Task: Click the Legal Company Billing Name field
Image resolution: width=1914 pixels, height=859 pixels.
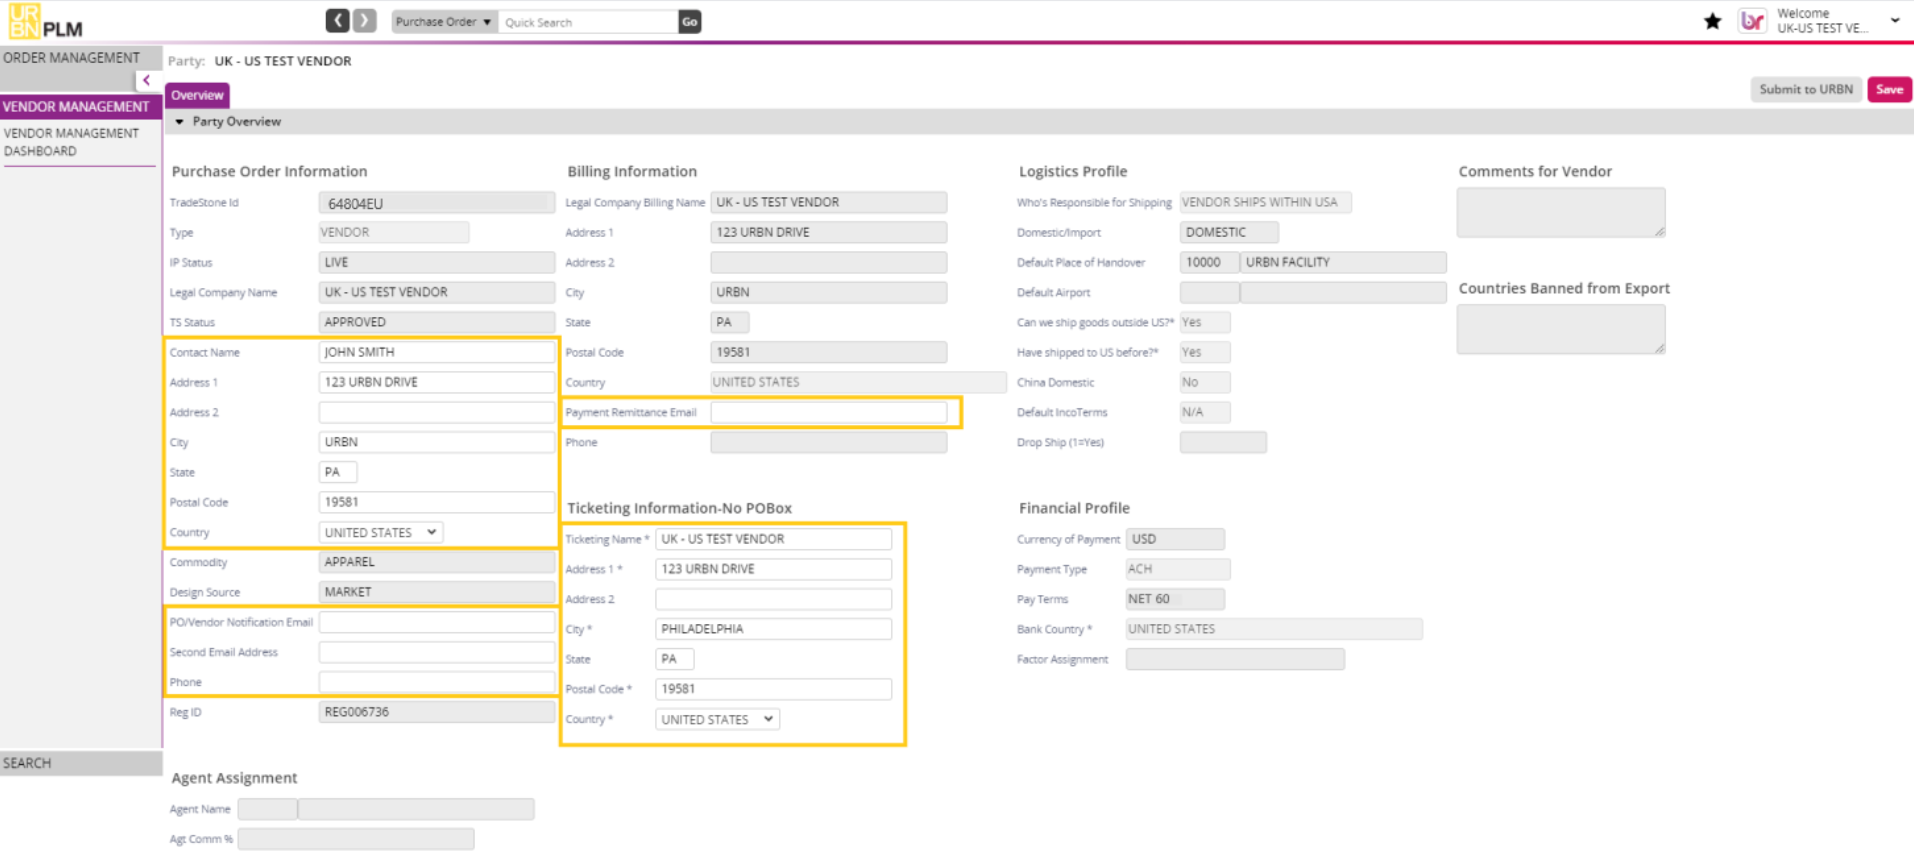Action: tap(828, 202)
